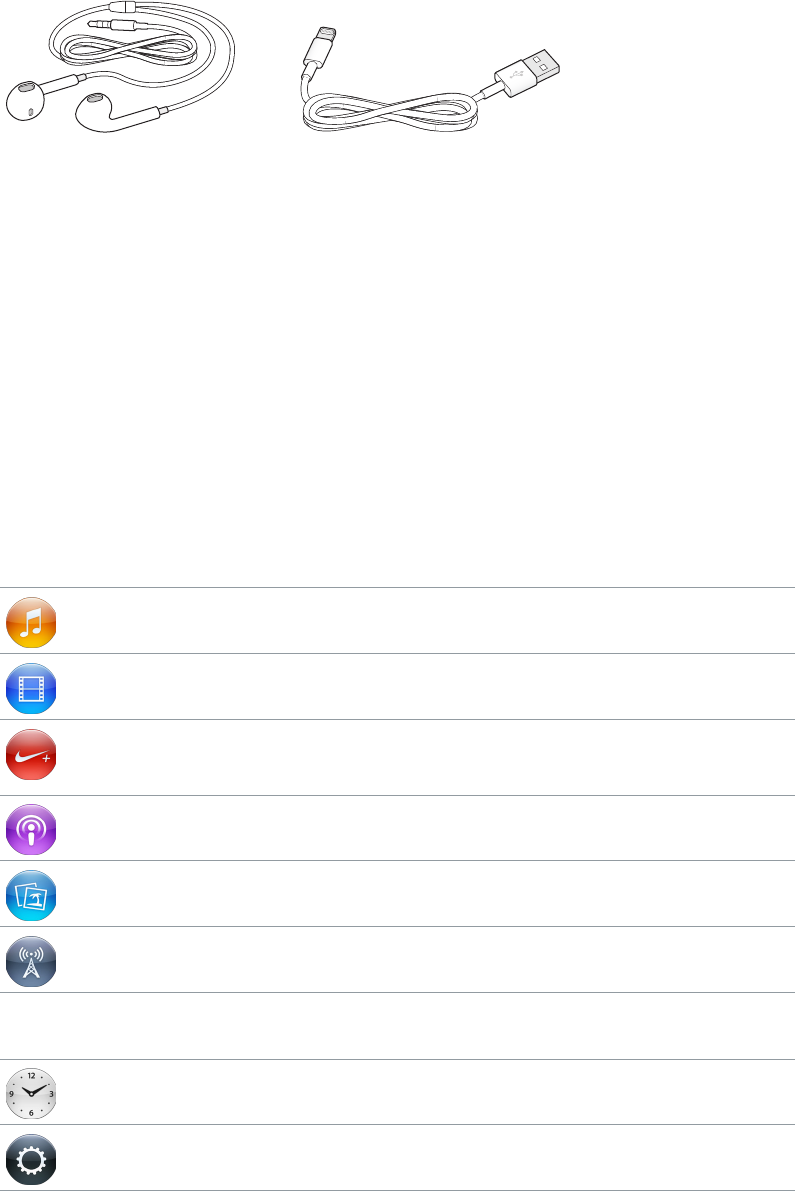Click the number 12 on clock icon
The width and height of the screenshot is (795, 1191).
31,1075
